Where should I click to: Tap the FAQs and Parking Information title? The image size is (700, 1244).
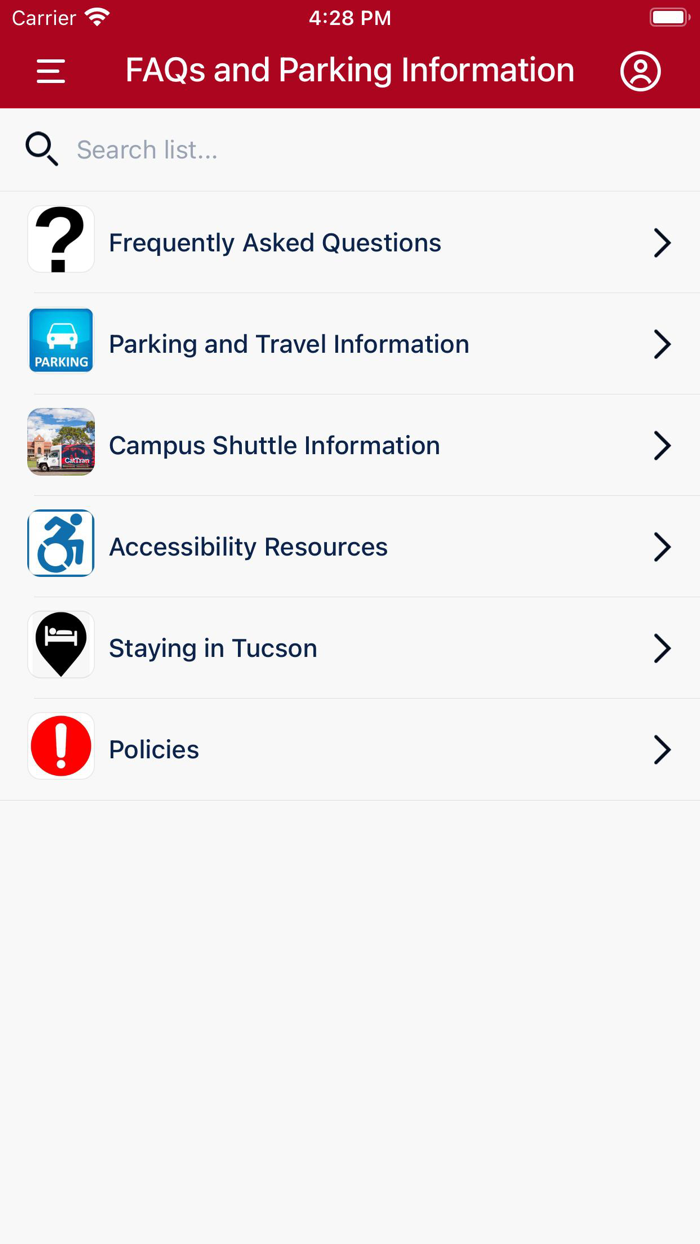pos(349,71)
